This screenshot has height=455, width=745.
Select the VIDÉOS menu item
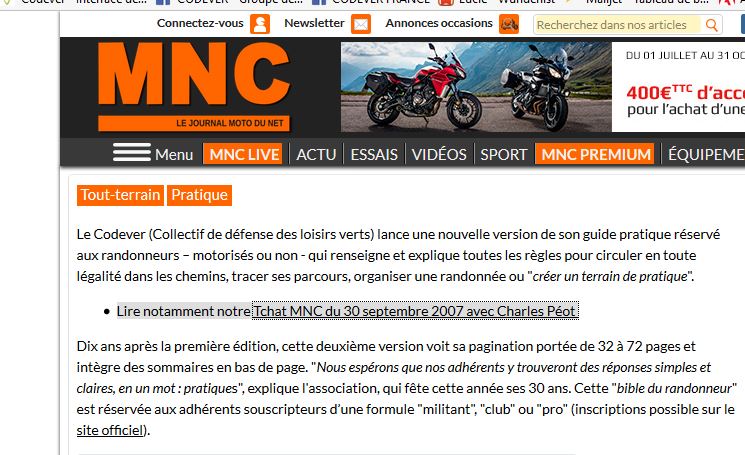(x=439, y=154)
